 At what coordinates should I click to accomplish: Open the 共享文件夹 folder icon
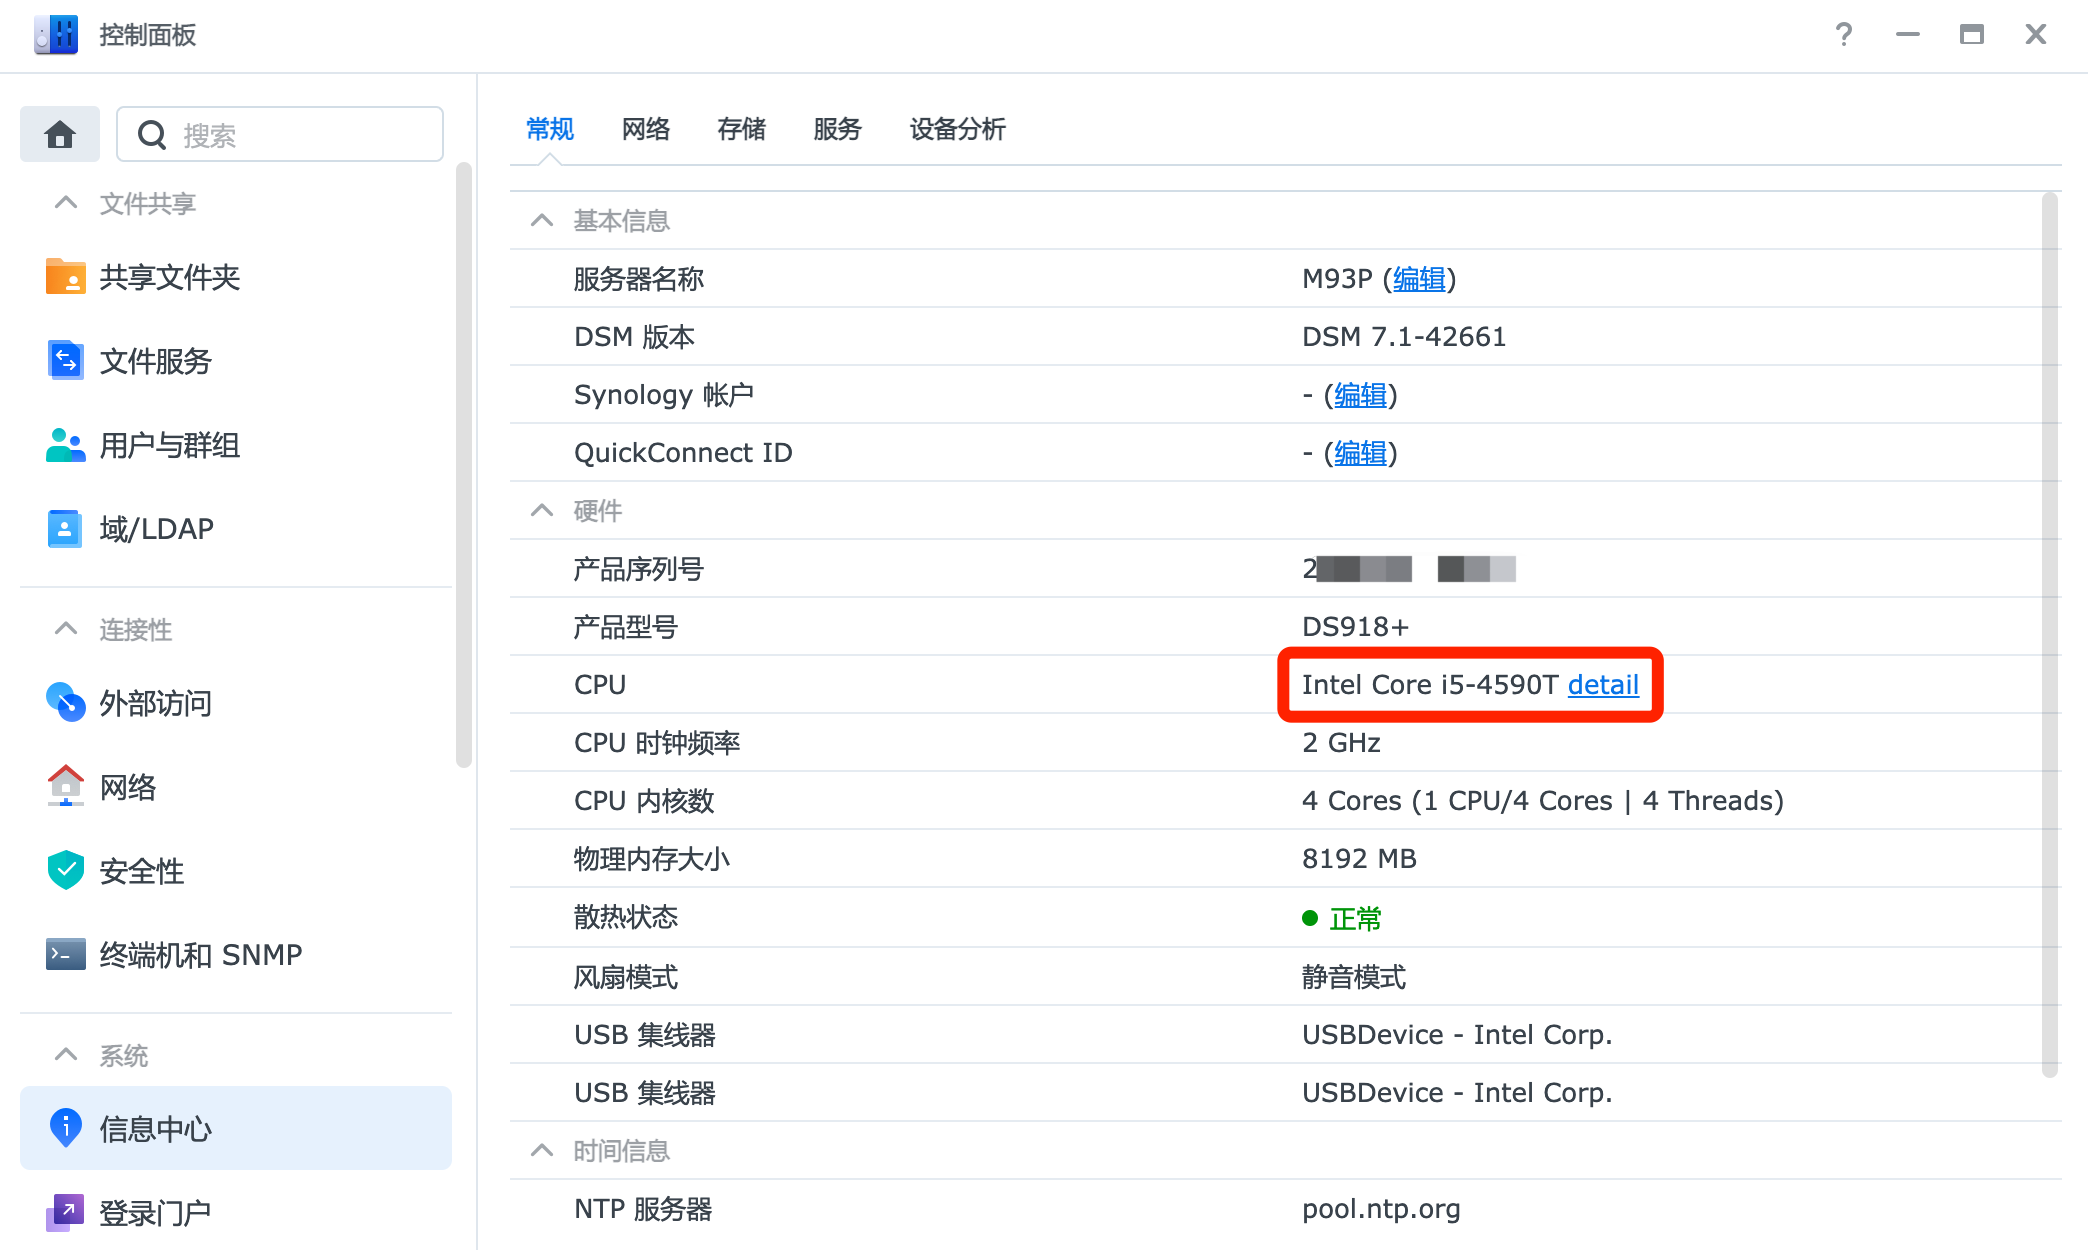click(66, 277)
